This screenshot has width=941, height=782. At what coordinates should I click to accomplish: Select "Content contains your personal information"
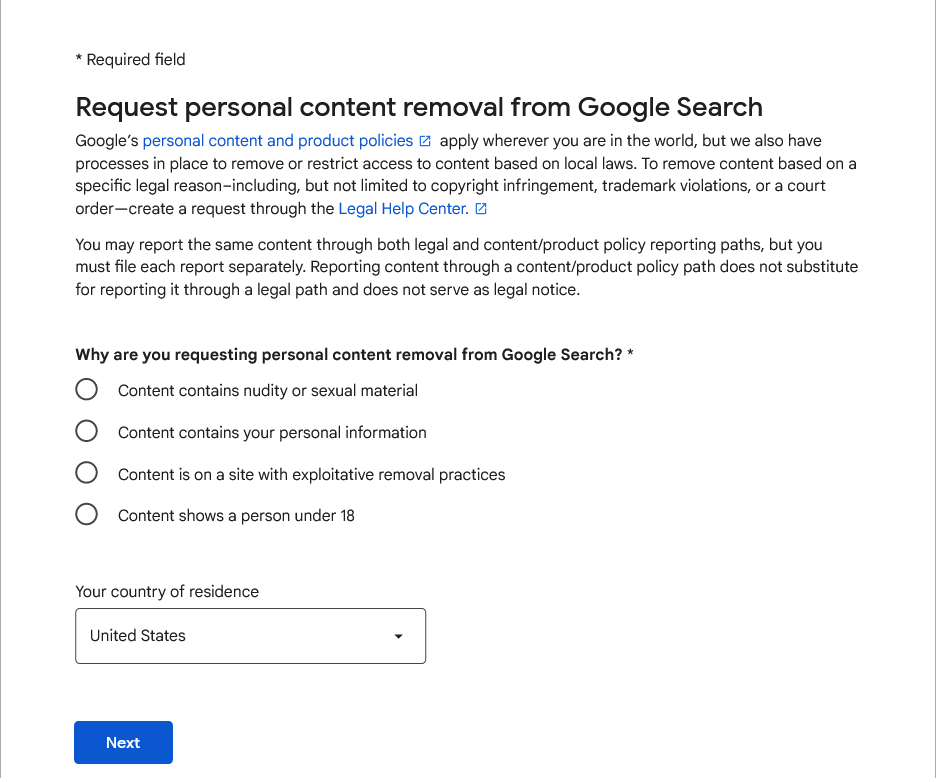click(86, 431)
